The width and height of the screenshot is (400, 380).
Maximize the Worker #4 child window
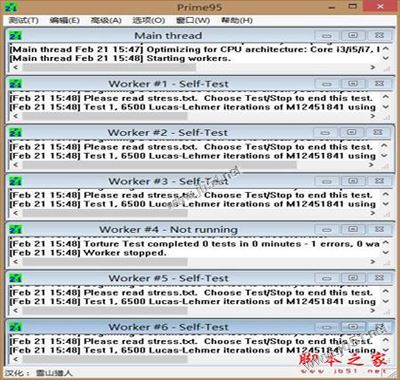pos(353,229)
